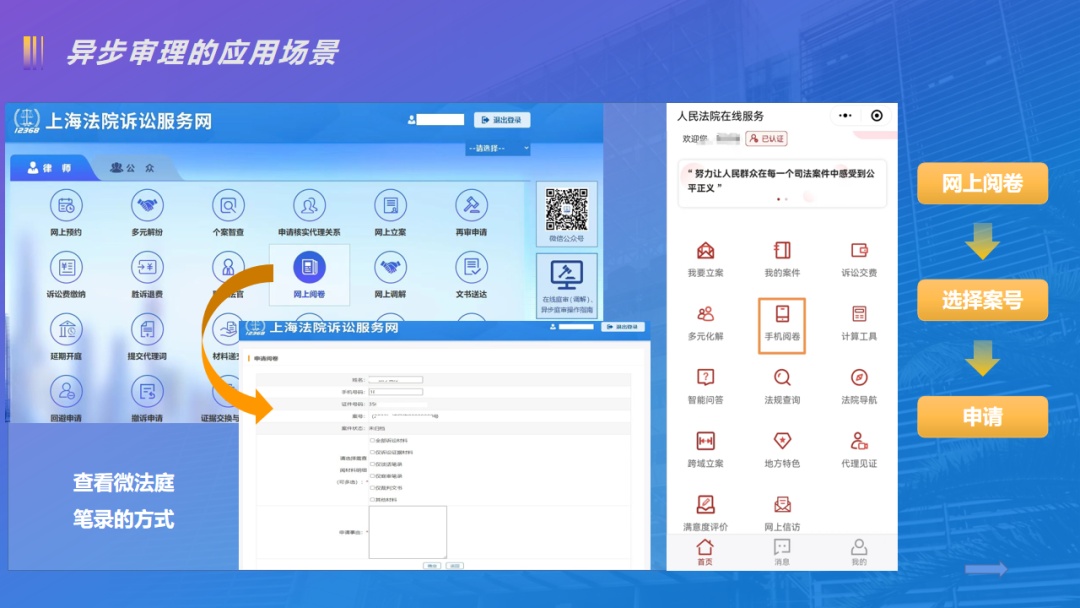Image resolution: width=1080 pixels, height=608 pixels.
Task: Click the mobile app quote banner
Action: (782, 183)
